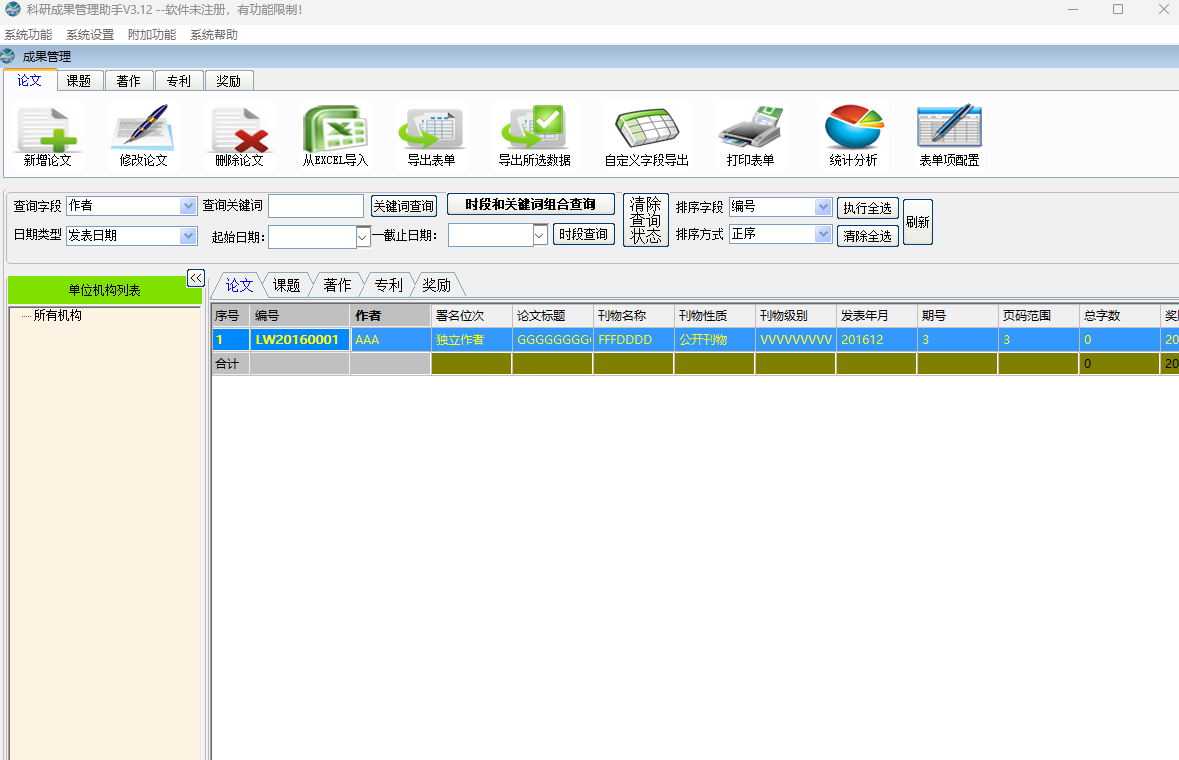The width and height of the screenshot is (1179, 760).
Task: Open the 系统功能 menu
Action: coord(29,35)
